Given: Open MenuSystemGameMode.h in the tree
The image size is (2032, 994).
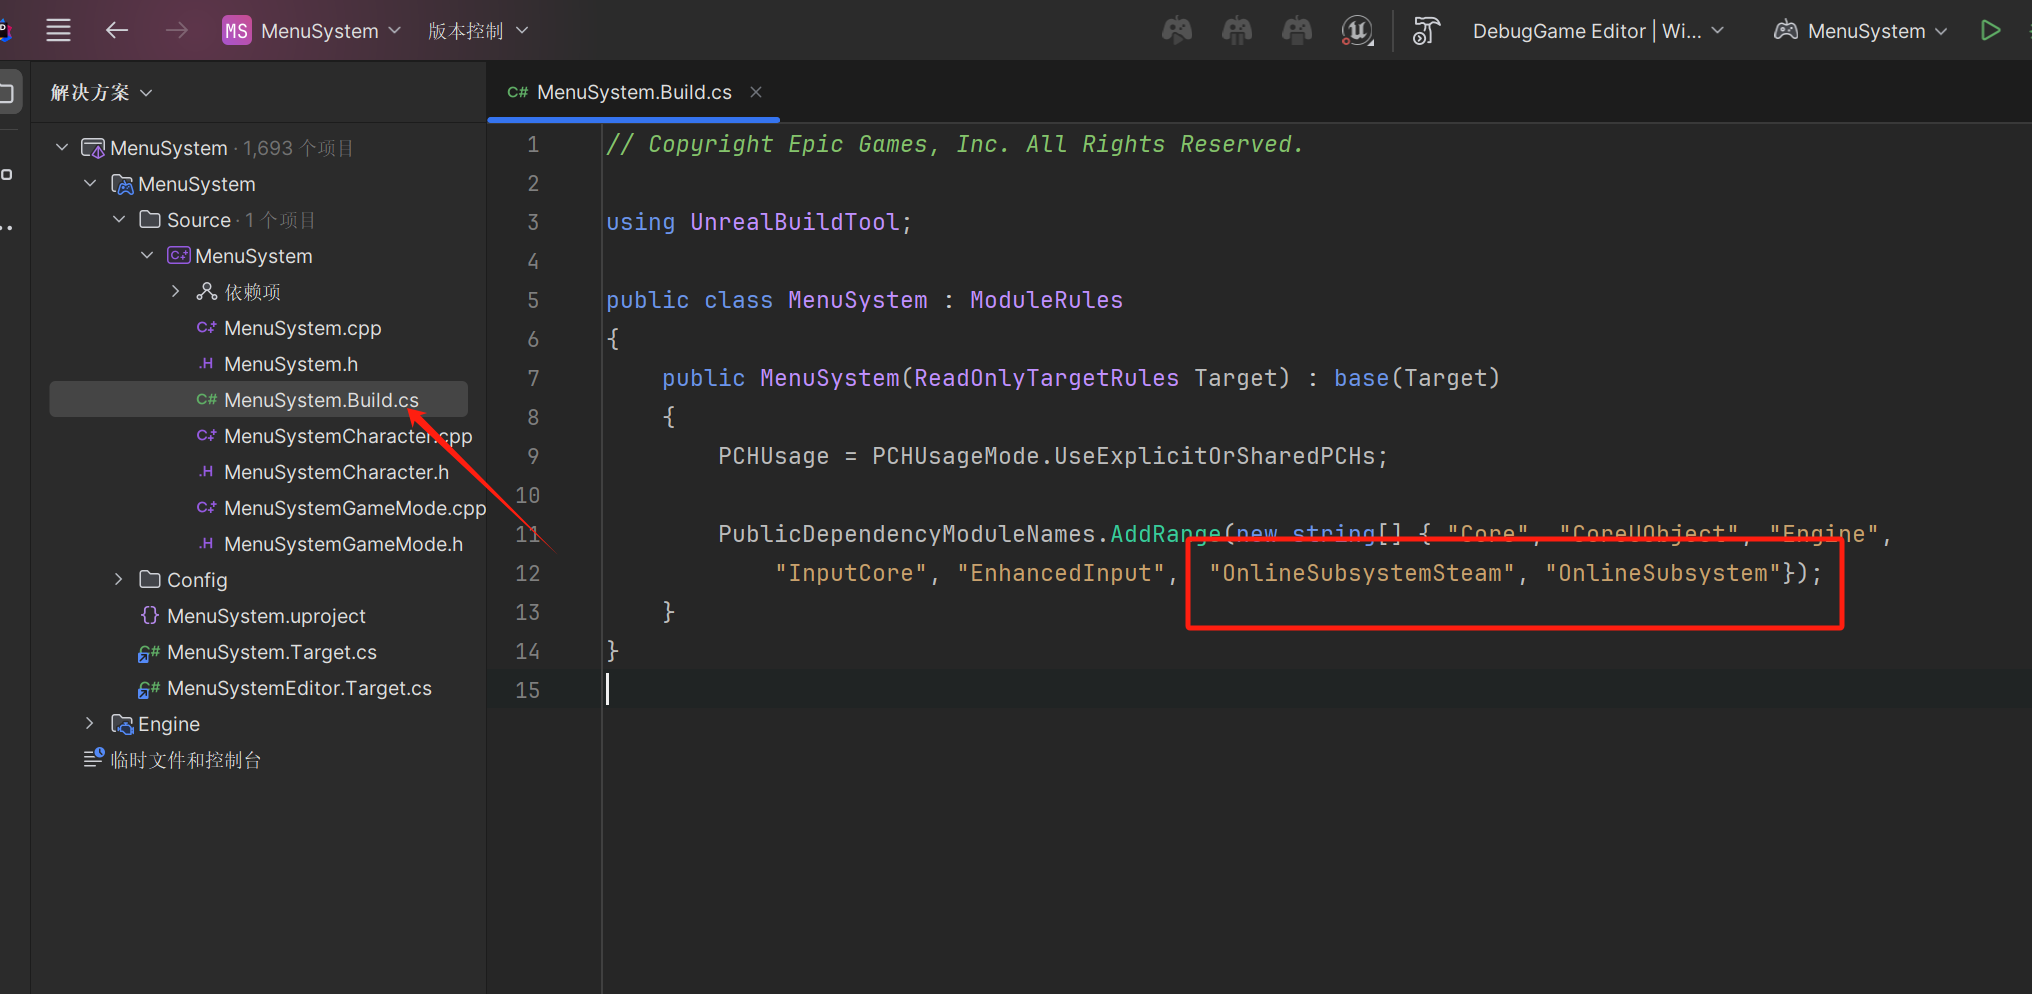Looking at the screenshot, I should click(343, 544).
